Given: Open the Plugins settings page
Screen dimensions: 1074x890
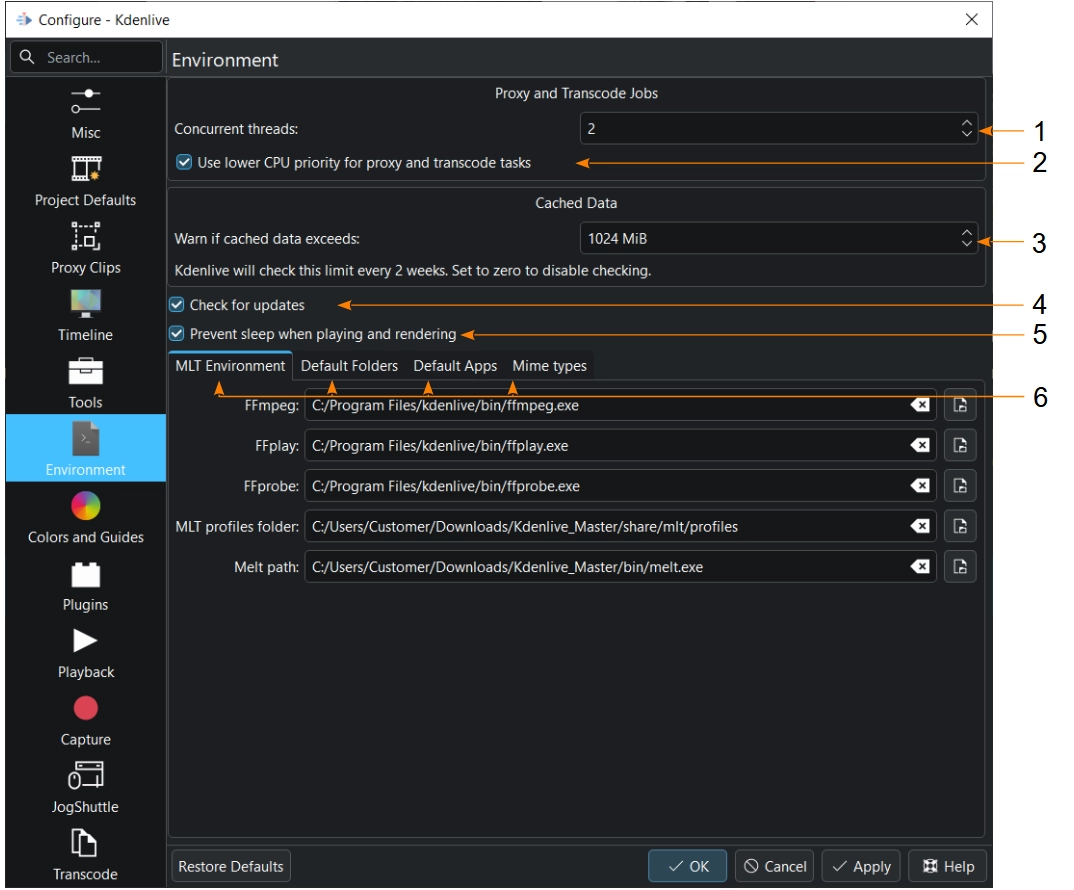Looking at the screenshot, I should [x=85, y=584].
